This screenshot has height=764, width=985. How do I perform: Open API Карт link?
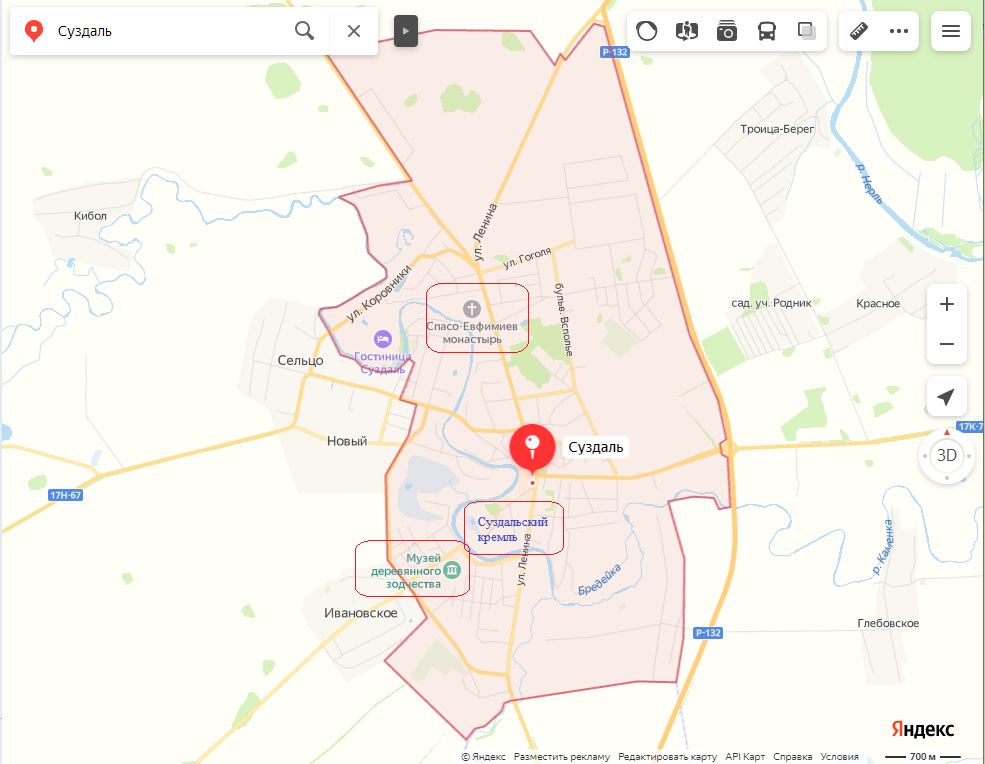coord(745,756)
